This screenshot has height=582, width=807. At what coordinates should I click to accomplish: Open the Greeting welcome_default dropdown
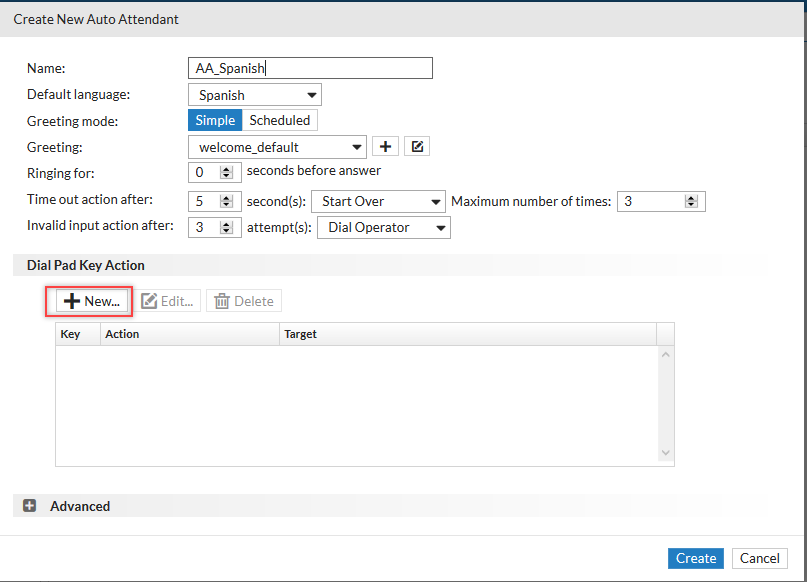[277, 147]
